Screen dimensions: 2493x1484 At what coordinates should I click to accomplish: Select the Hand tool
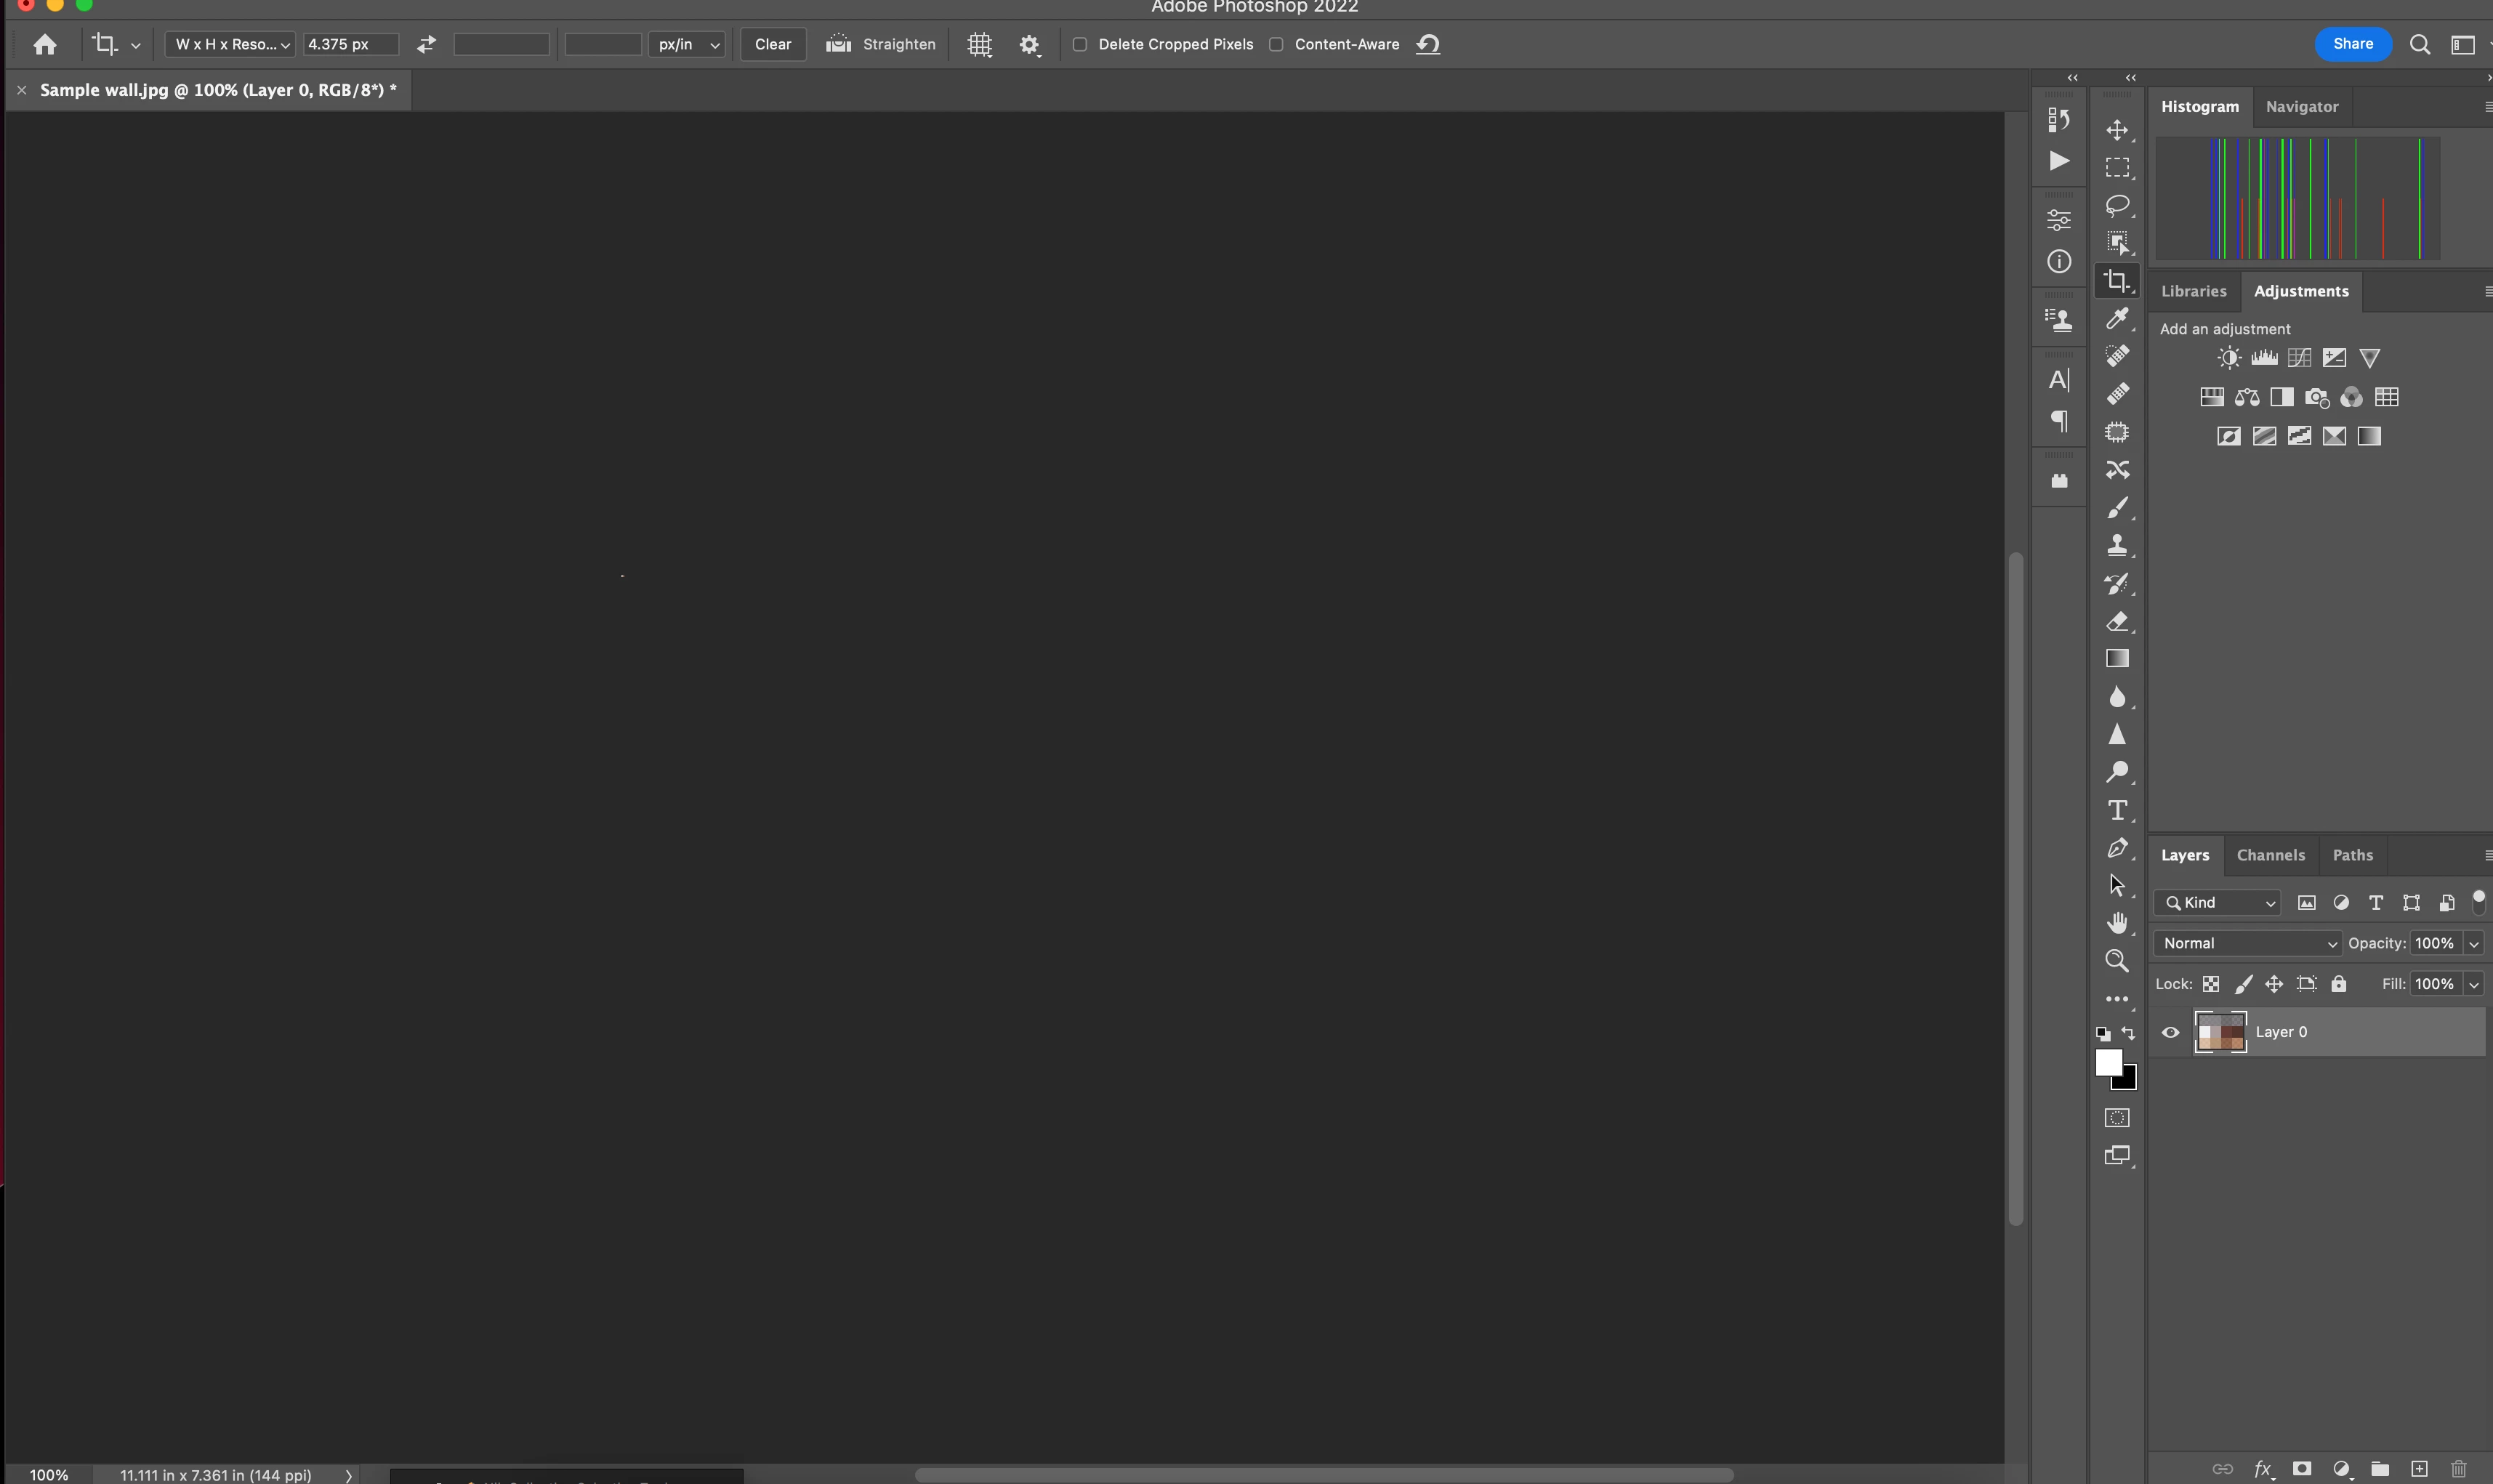click(2117, 923)
